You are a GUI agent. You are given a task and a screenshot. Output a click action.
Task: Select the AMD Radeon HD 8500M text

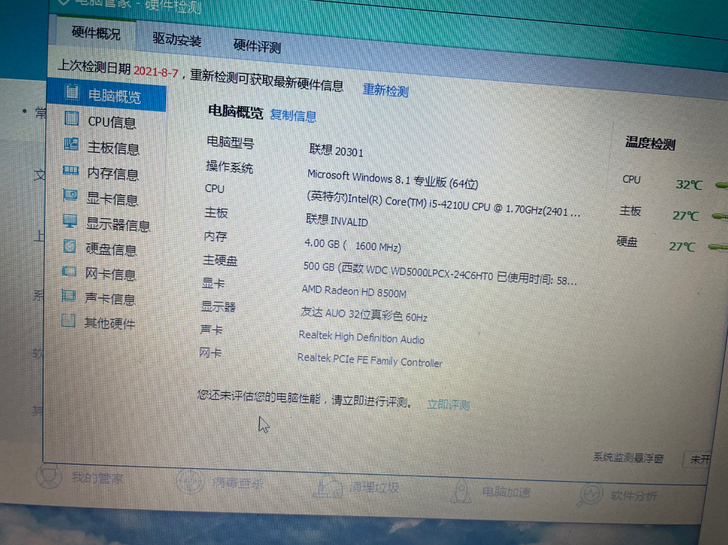354,291
